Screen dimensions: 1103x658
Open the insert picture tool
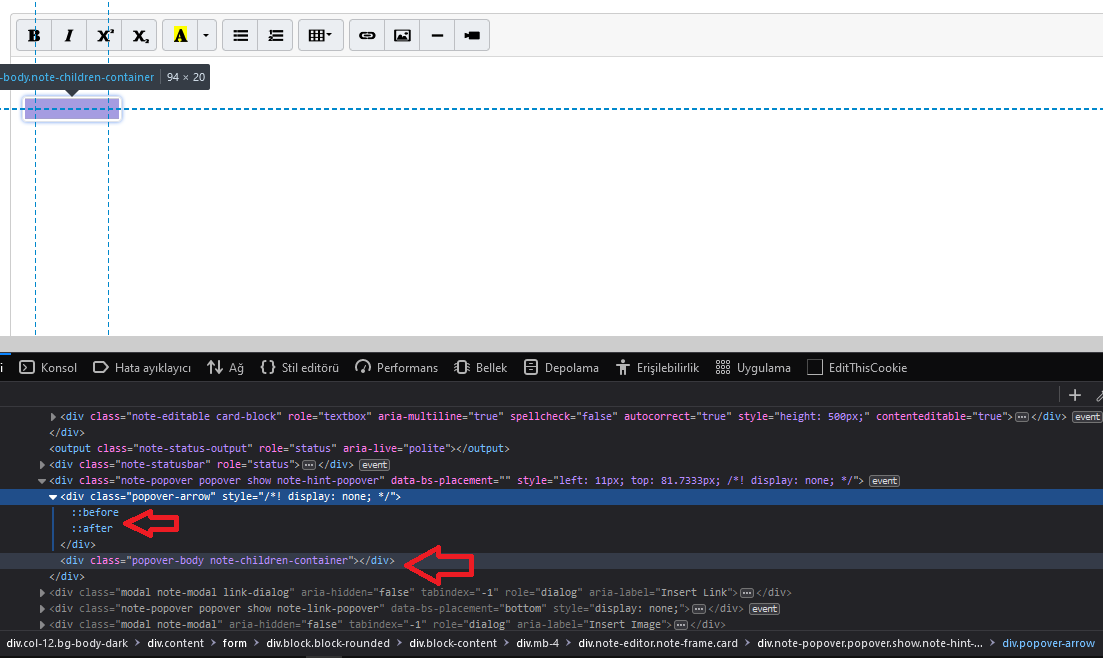402,35
